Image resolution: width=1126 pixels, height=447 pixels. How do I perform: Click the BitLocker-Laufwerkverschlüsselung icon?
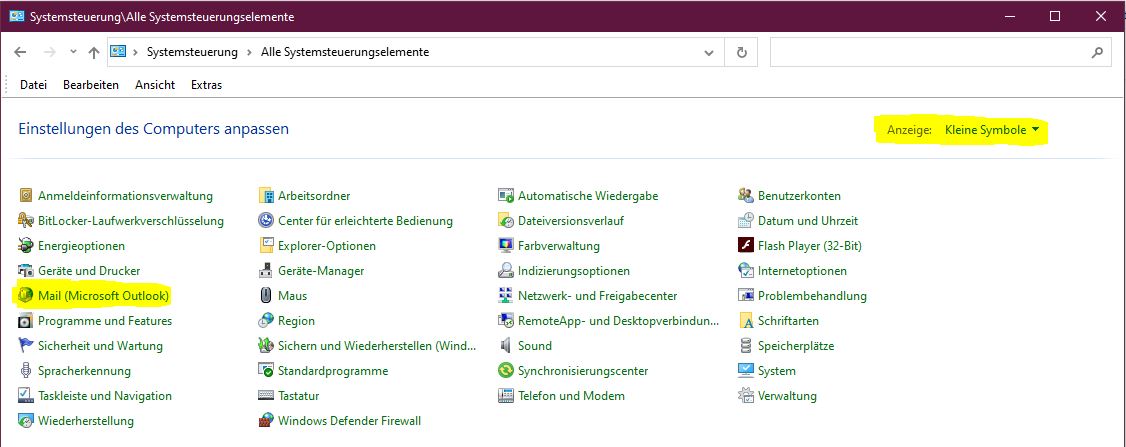pyautogui.click(x=26, y=221)
